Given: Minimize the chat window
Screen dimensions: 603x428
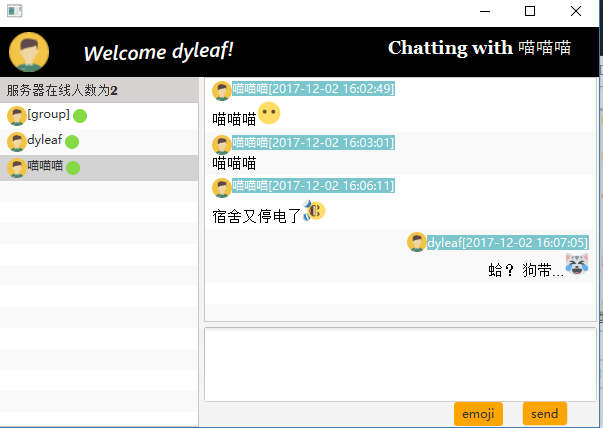Looking at the screenshot, I should pyautogui.click(x=485, y=11).
